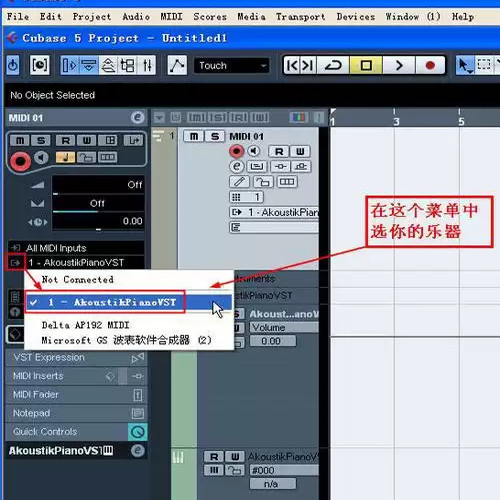The width and height of the screenshot is (500, 500).
Task: Mute MIDI 01 in the Inspector
Action: pyautogui.click(x=20, y=140)
